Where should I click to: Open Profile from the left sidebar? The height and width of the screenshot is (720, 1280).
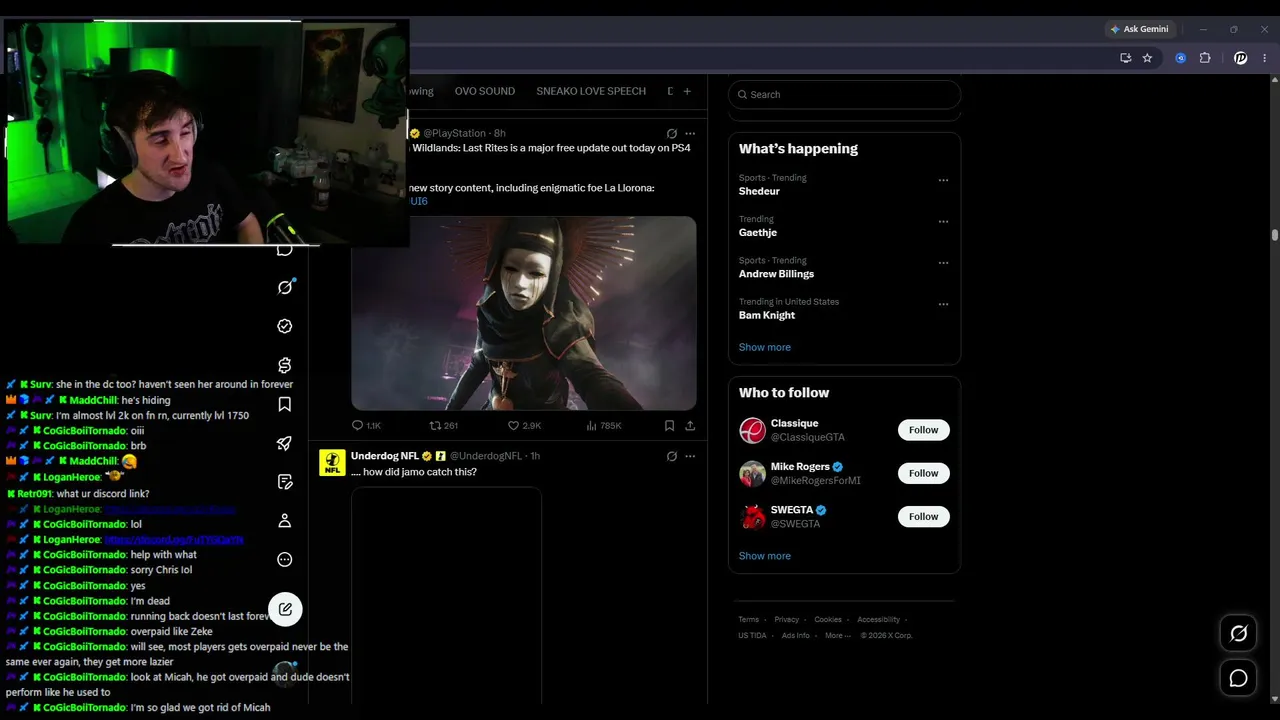(x=285, y=521)
